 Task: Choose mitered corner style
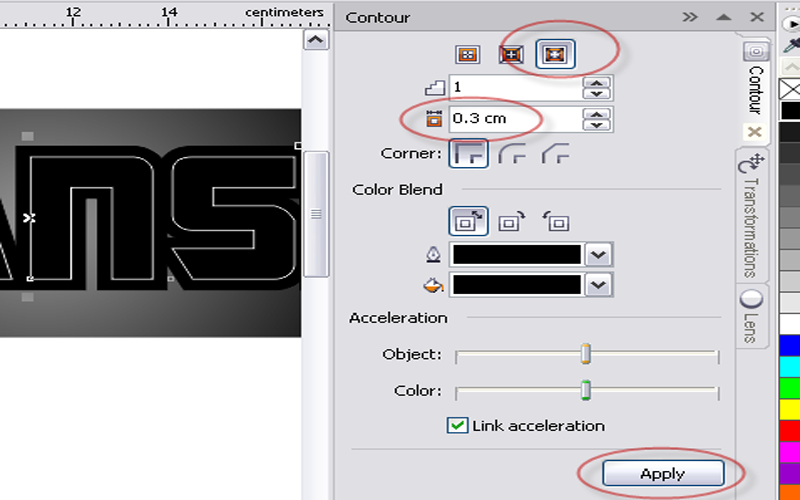[468, 154]
